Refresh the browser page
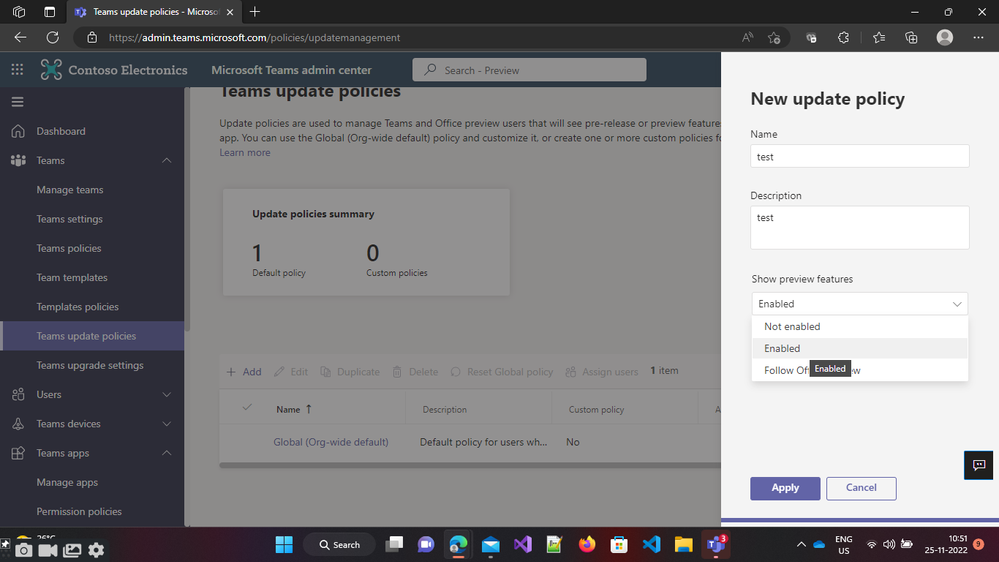Image resolution: width=999 pixels, height=562 pixels. 52,38
